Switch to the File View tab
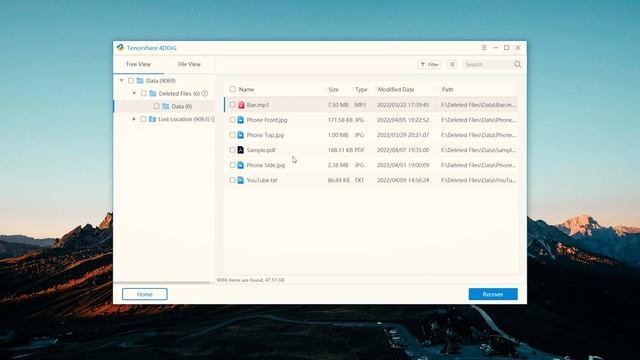The image size is (640, 360). click(x=189, y=64)
